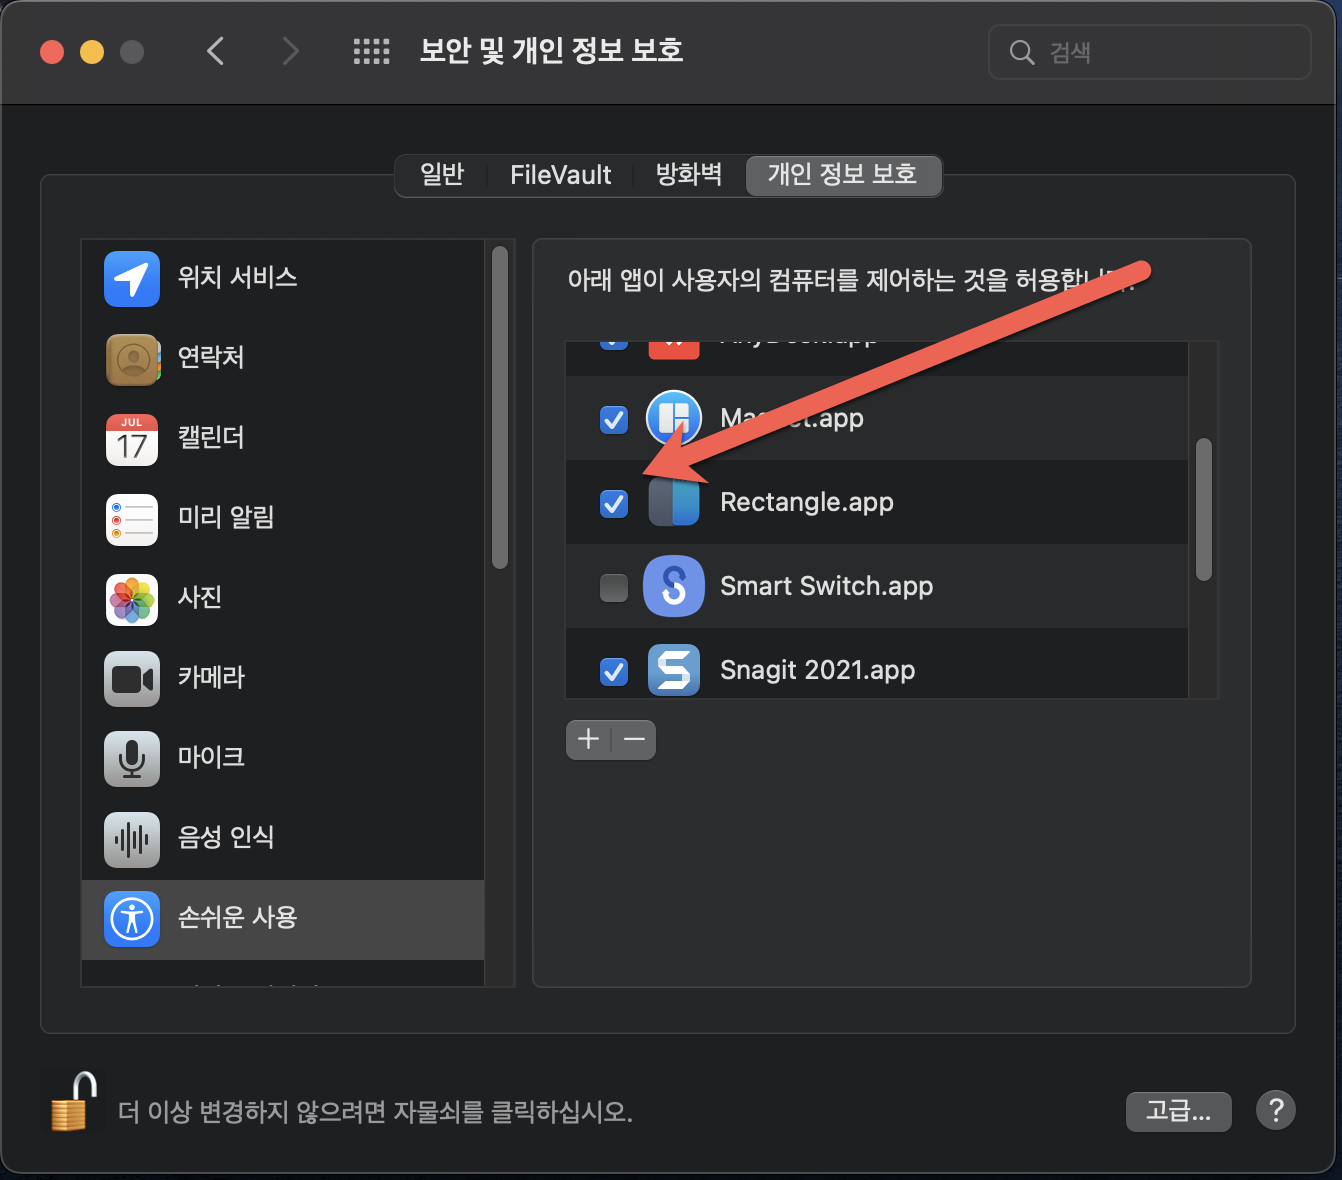Click the 고급... (Advanced) button
Screen dimensions: 1342x1180
1178,1111
